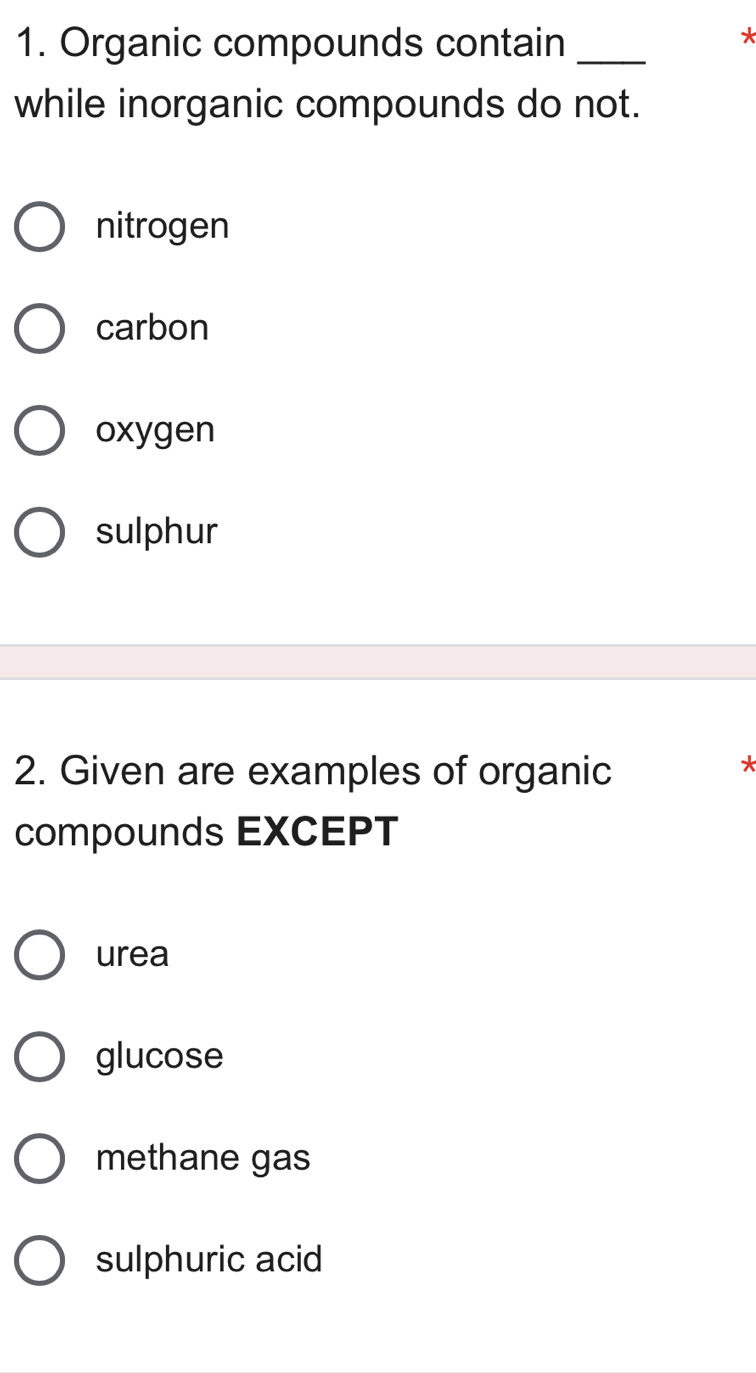The width and height of the screenshot is (756, 1373).
Task: Click the 'glucose' option label text
Action: 160,1056
